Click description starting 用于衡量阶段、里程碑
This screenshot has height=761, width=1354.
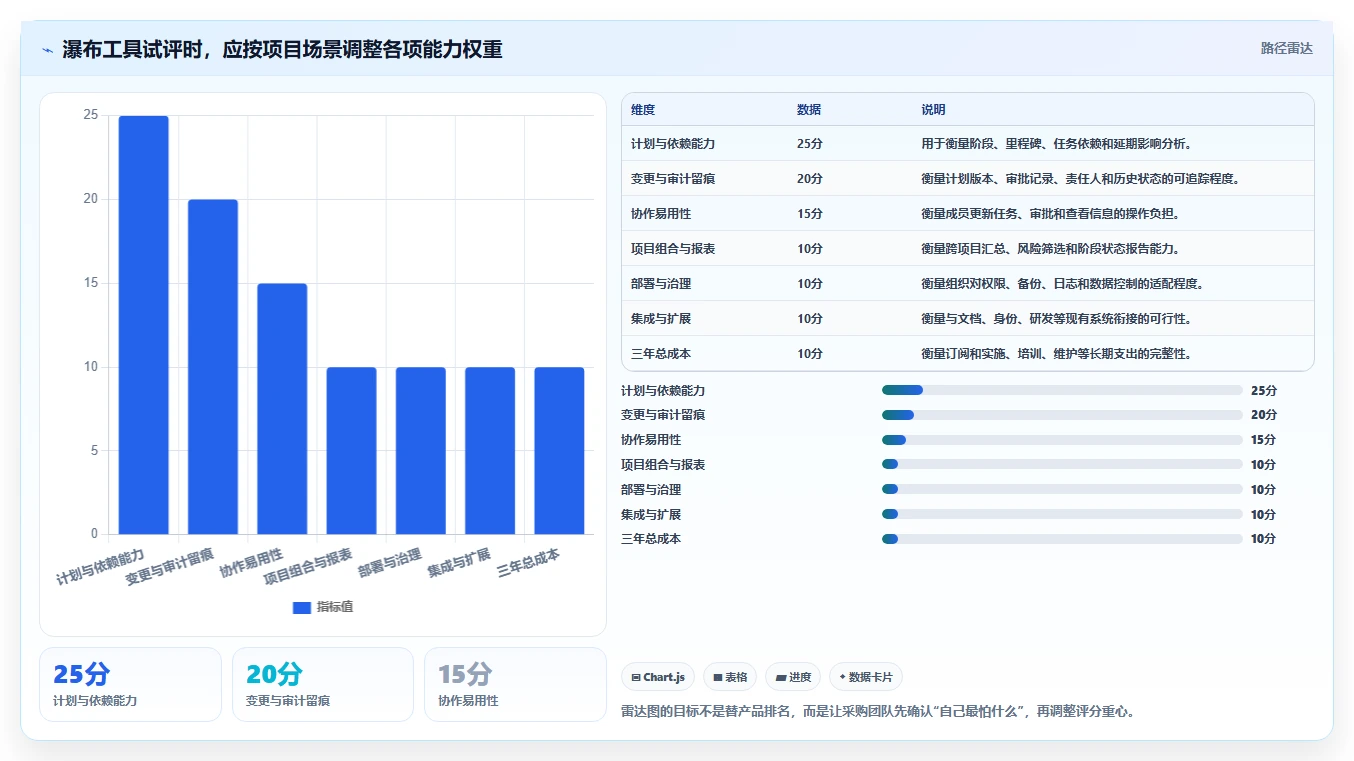click(1056, 144)
